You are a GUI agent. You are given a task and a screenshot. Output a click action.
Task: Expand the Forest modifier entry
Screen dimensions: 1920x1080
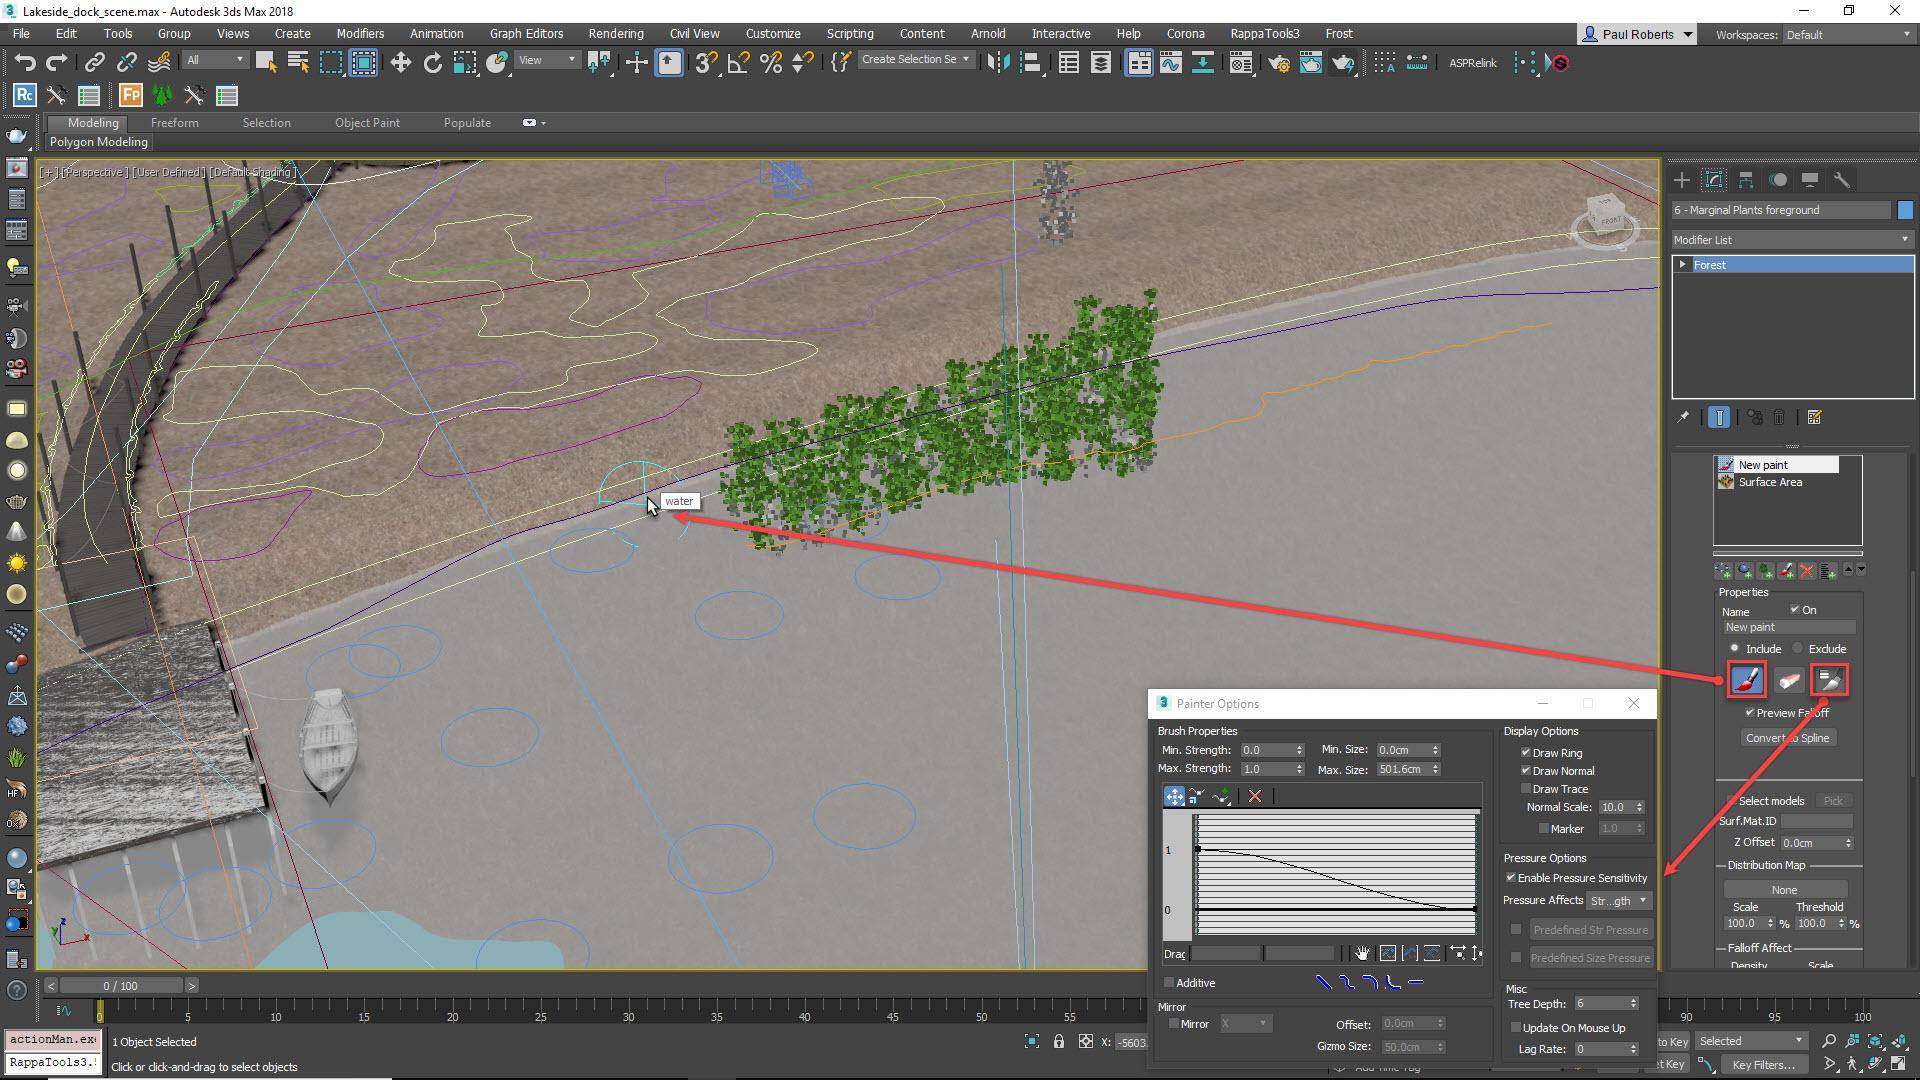[1683, 264]
